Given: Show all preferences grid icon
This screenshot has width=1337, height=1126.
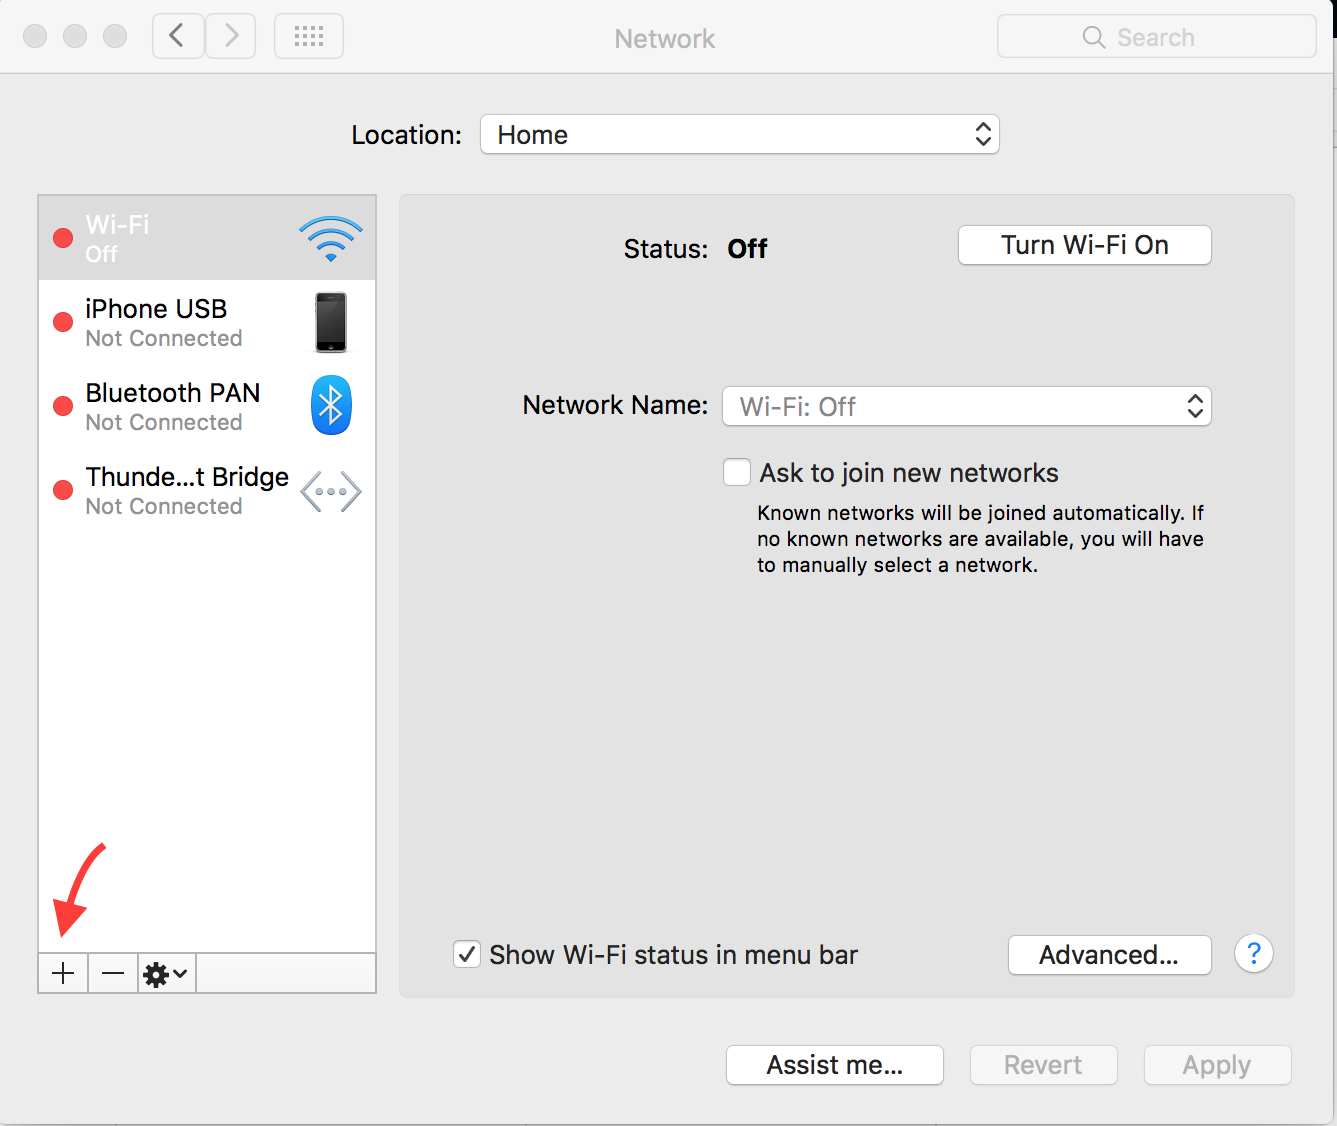Looking at the screenshot, I should click(x=309, y=37).
